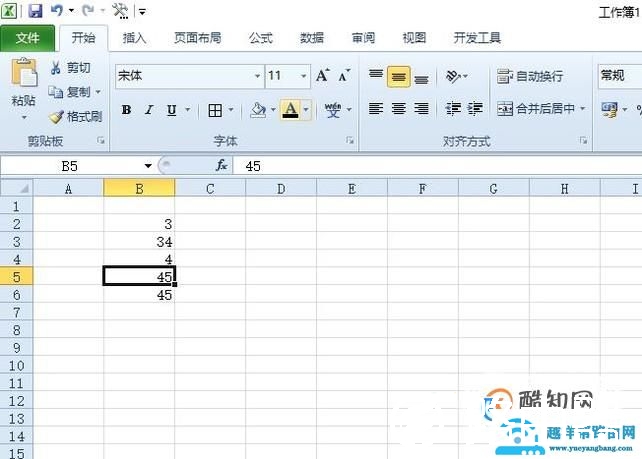Expand the 复制 copy options arrow
Viewport: 642px width, 459px height.
(98, 92)
